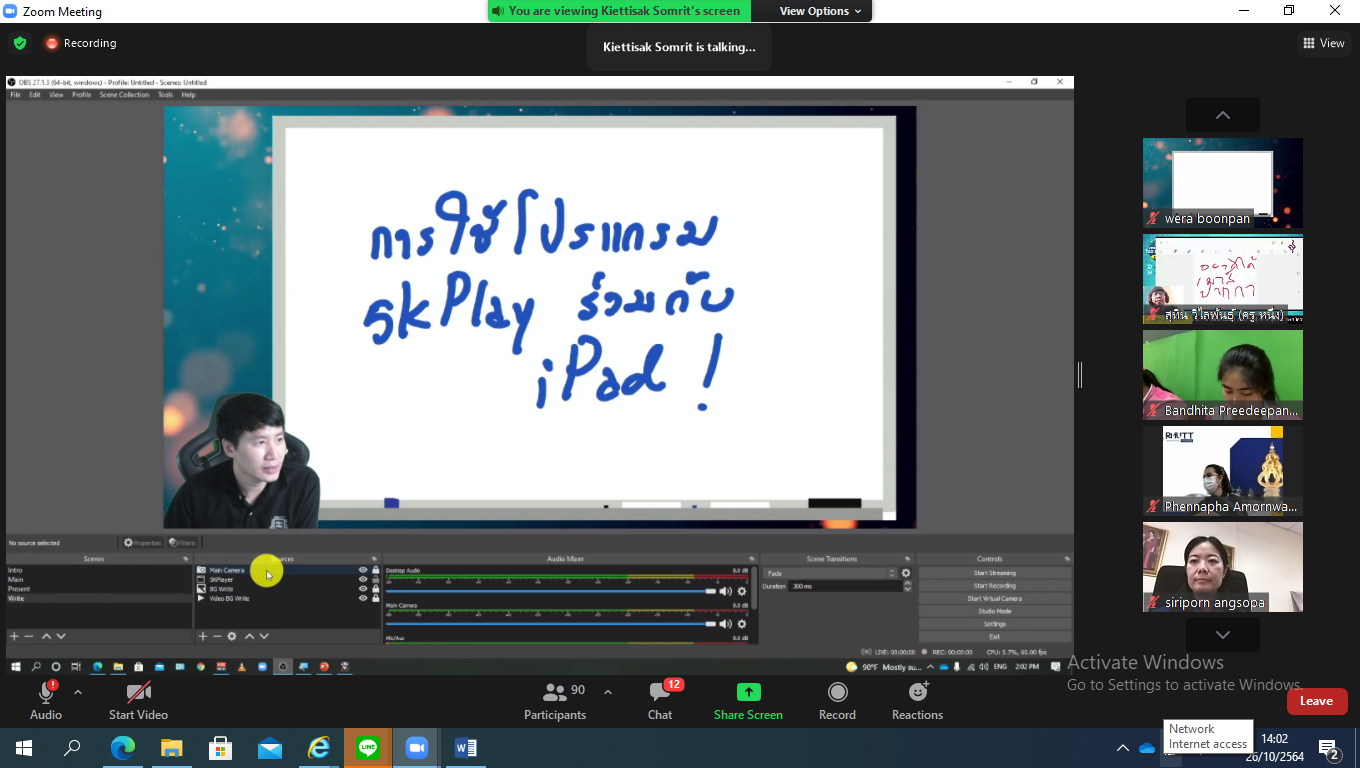Image resolution: width=1360 pixels, height=768 pixels.
Task: Open the View layout grid button
Action: pos(1323,43)
